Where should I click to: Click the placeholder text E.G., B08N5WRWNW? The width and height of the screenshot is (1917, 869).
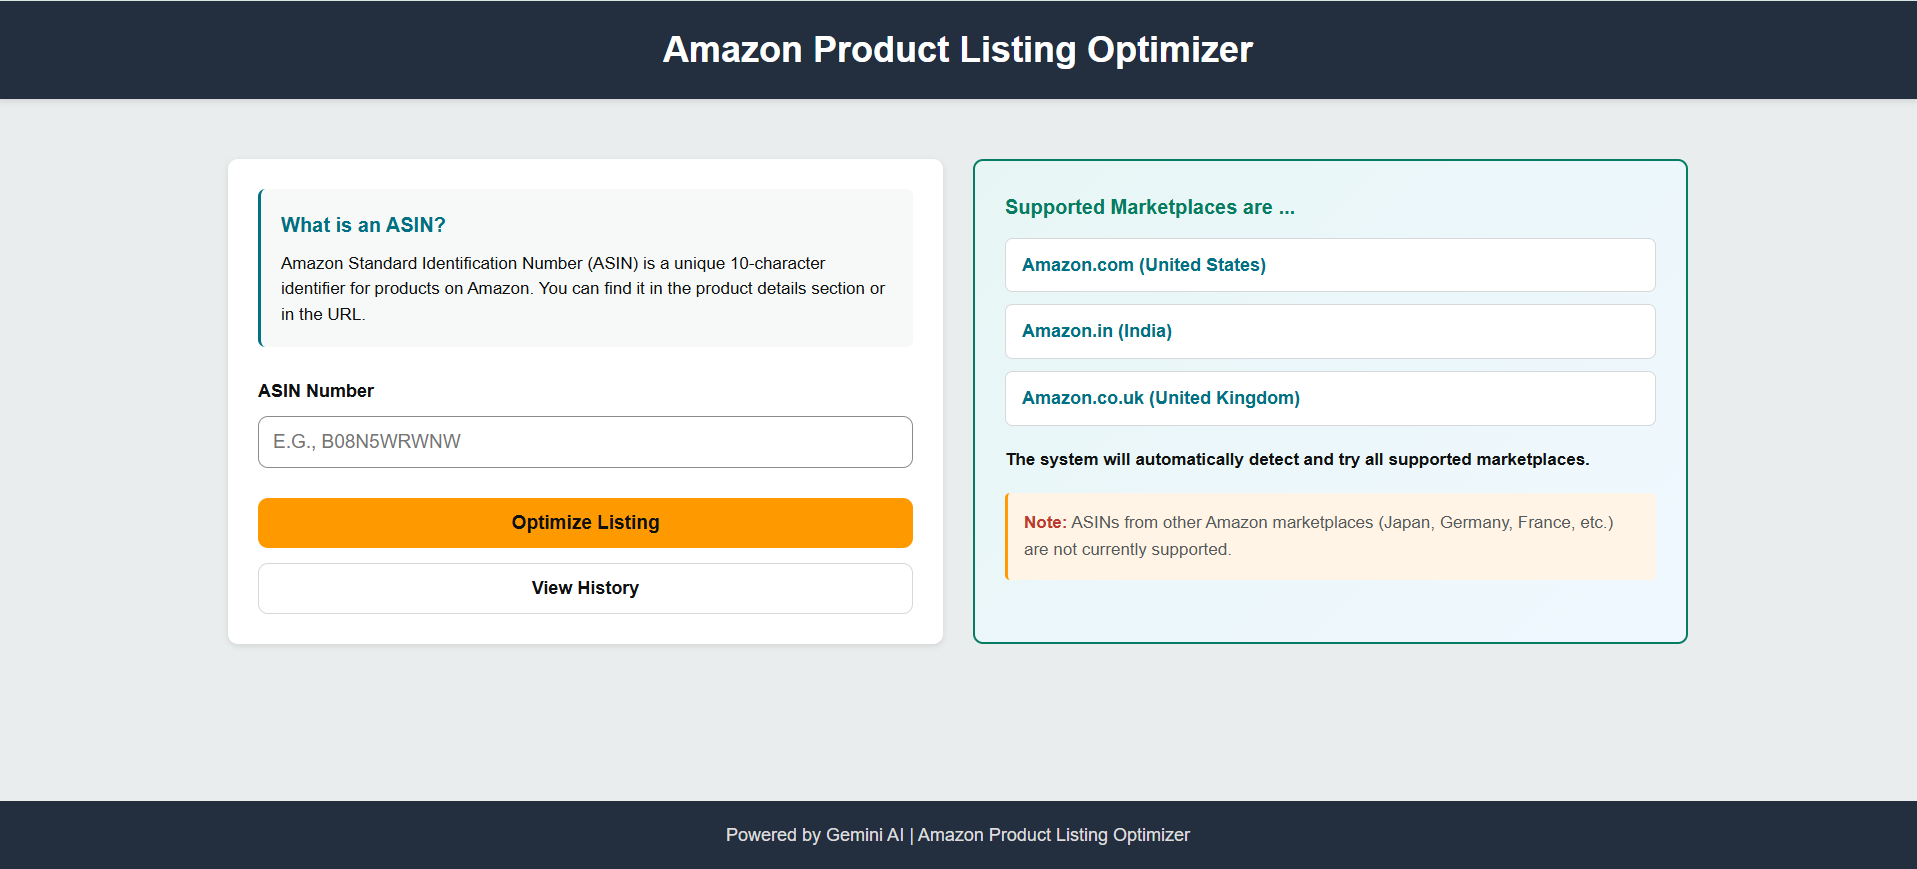click(366, 441)
